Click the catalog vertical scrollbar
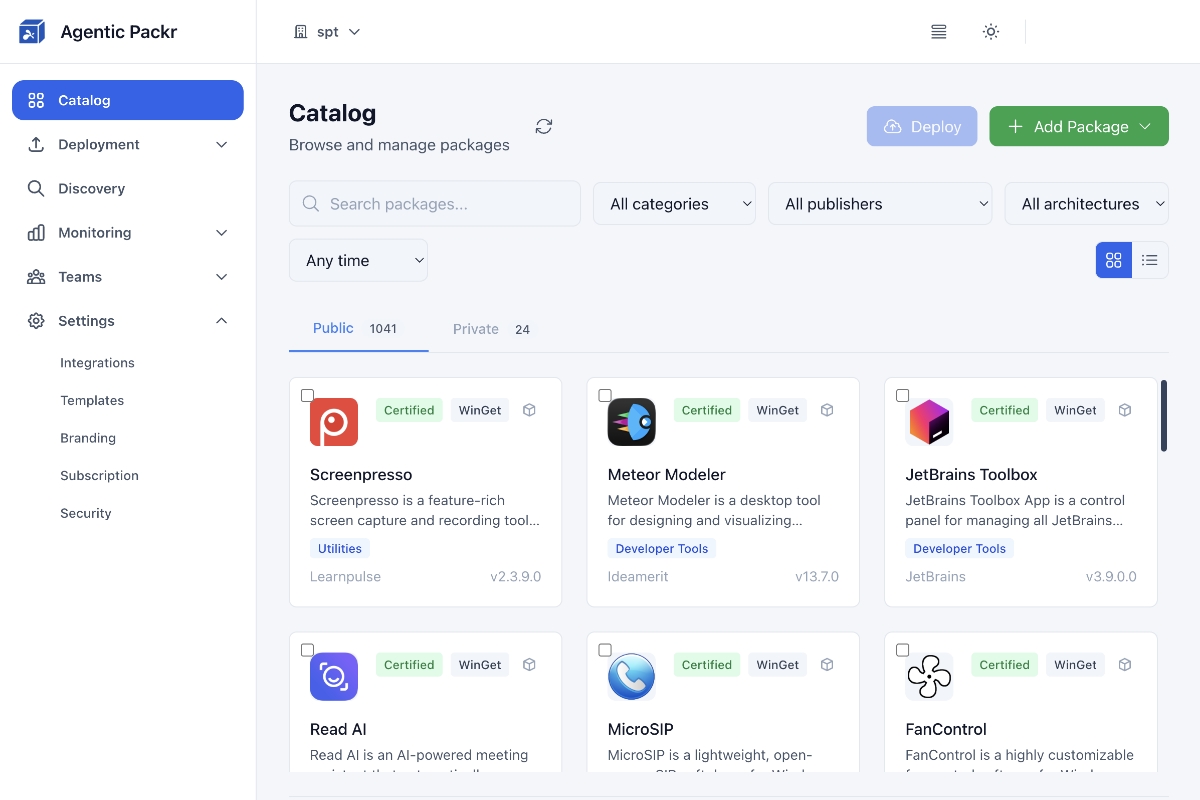Image resolution: width=1200 pixels, height=800 pixels. pos(1164,415)
